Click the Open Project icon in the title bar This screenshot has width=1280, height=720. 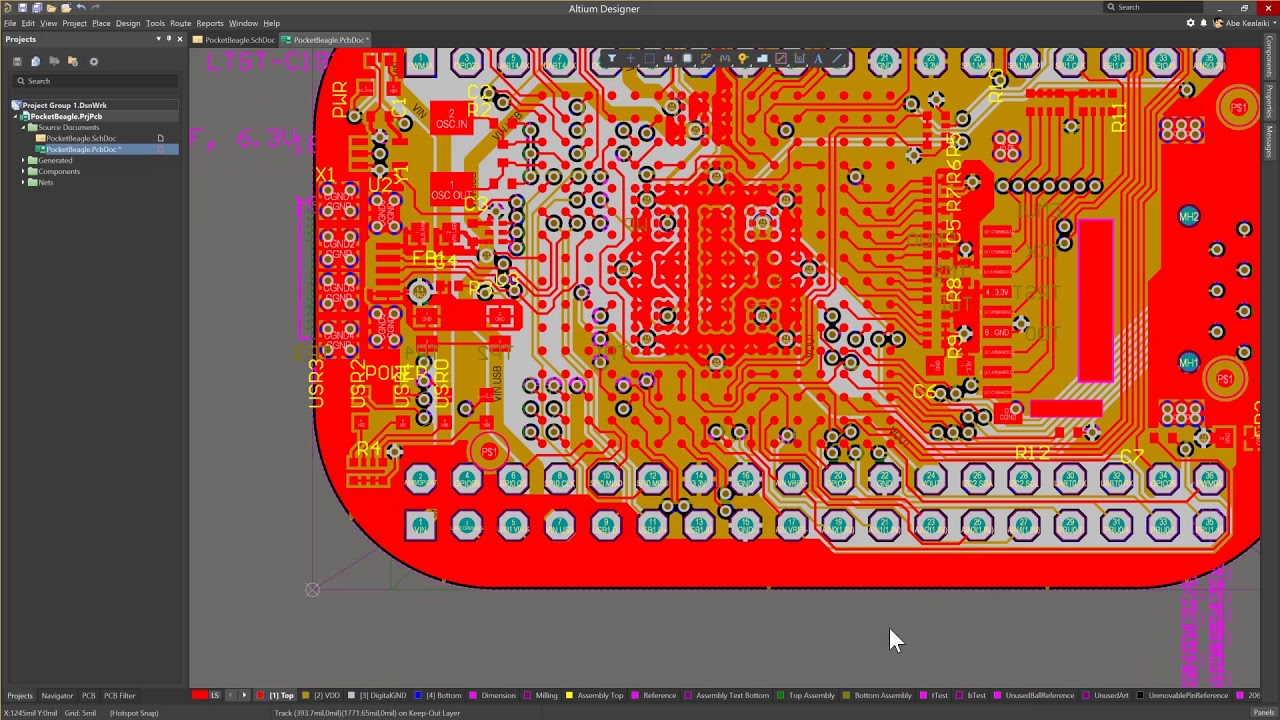click(66, 8)
